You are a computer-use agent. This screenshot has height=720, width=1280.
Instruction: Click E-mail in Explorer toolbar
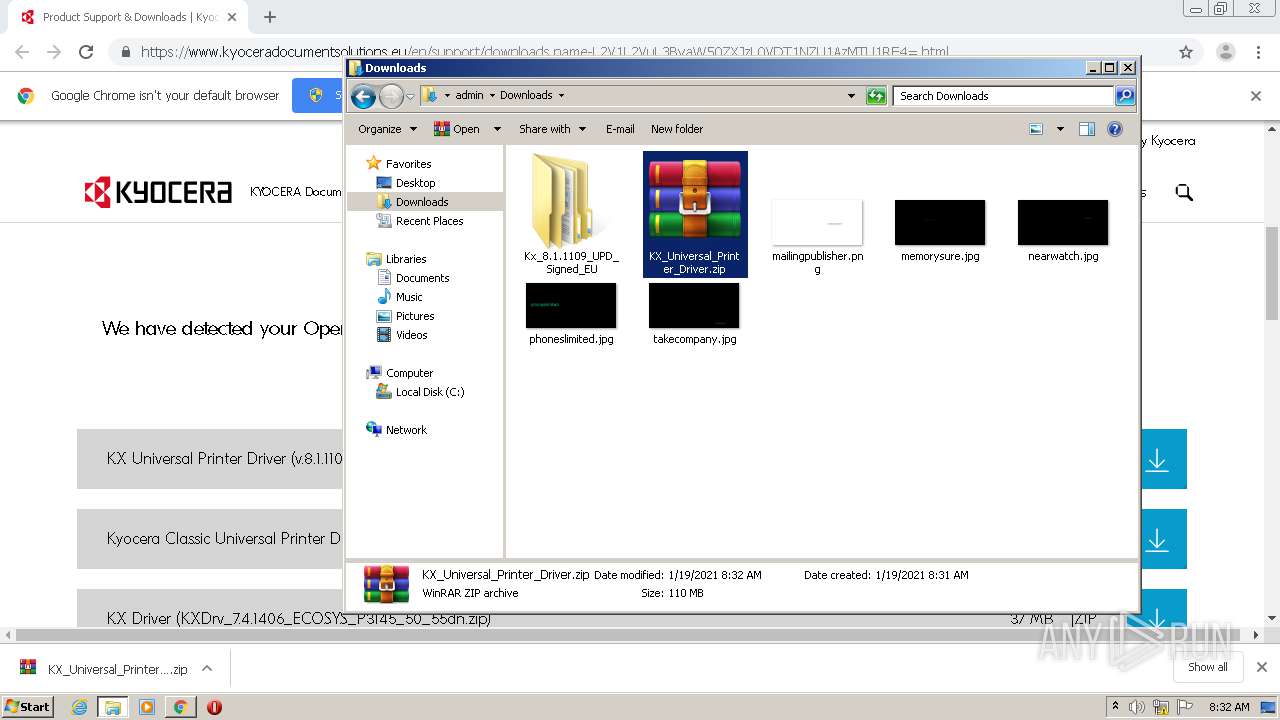[620, 129]
